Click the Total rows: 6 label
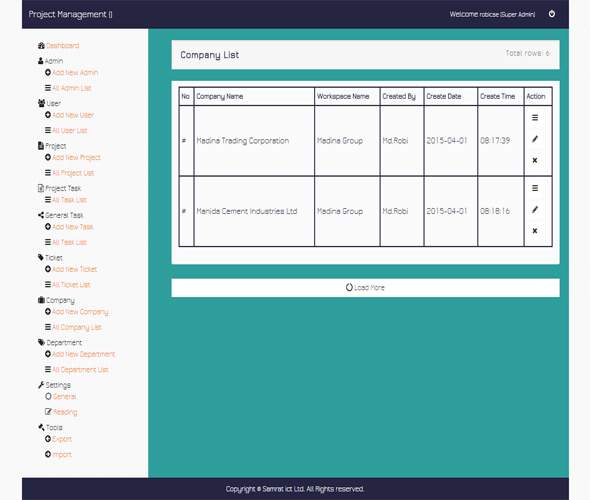 point(527,53)
